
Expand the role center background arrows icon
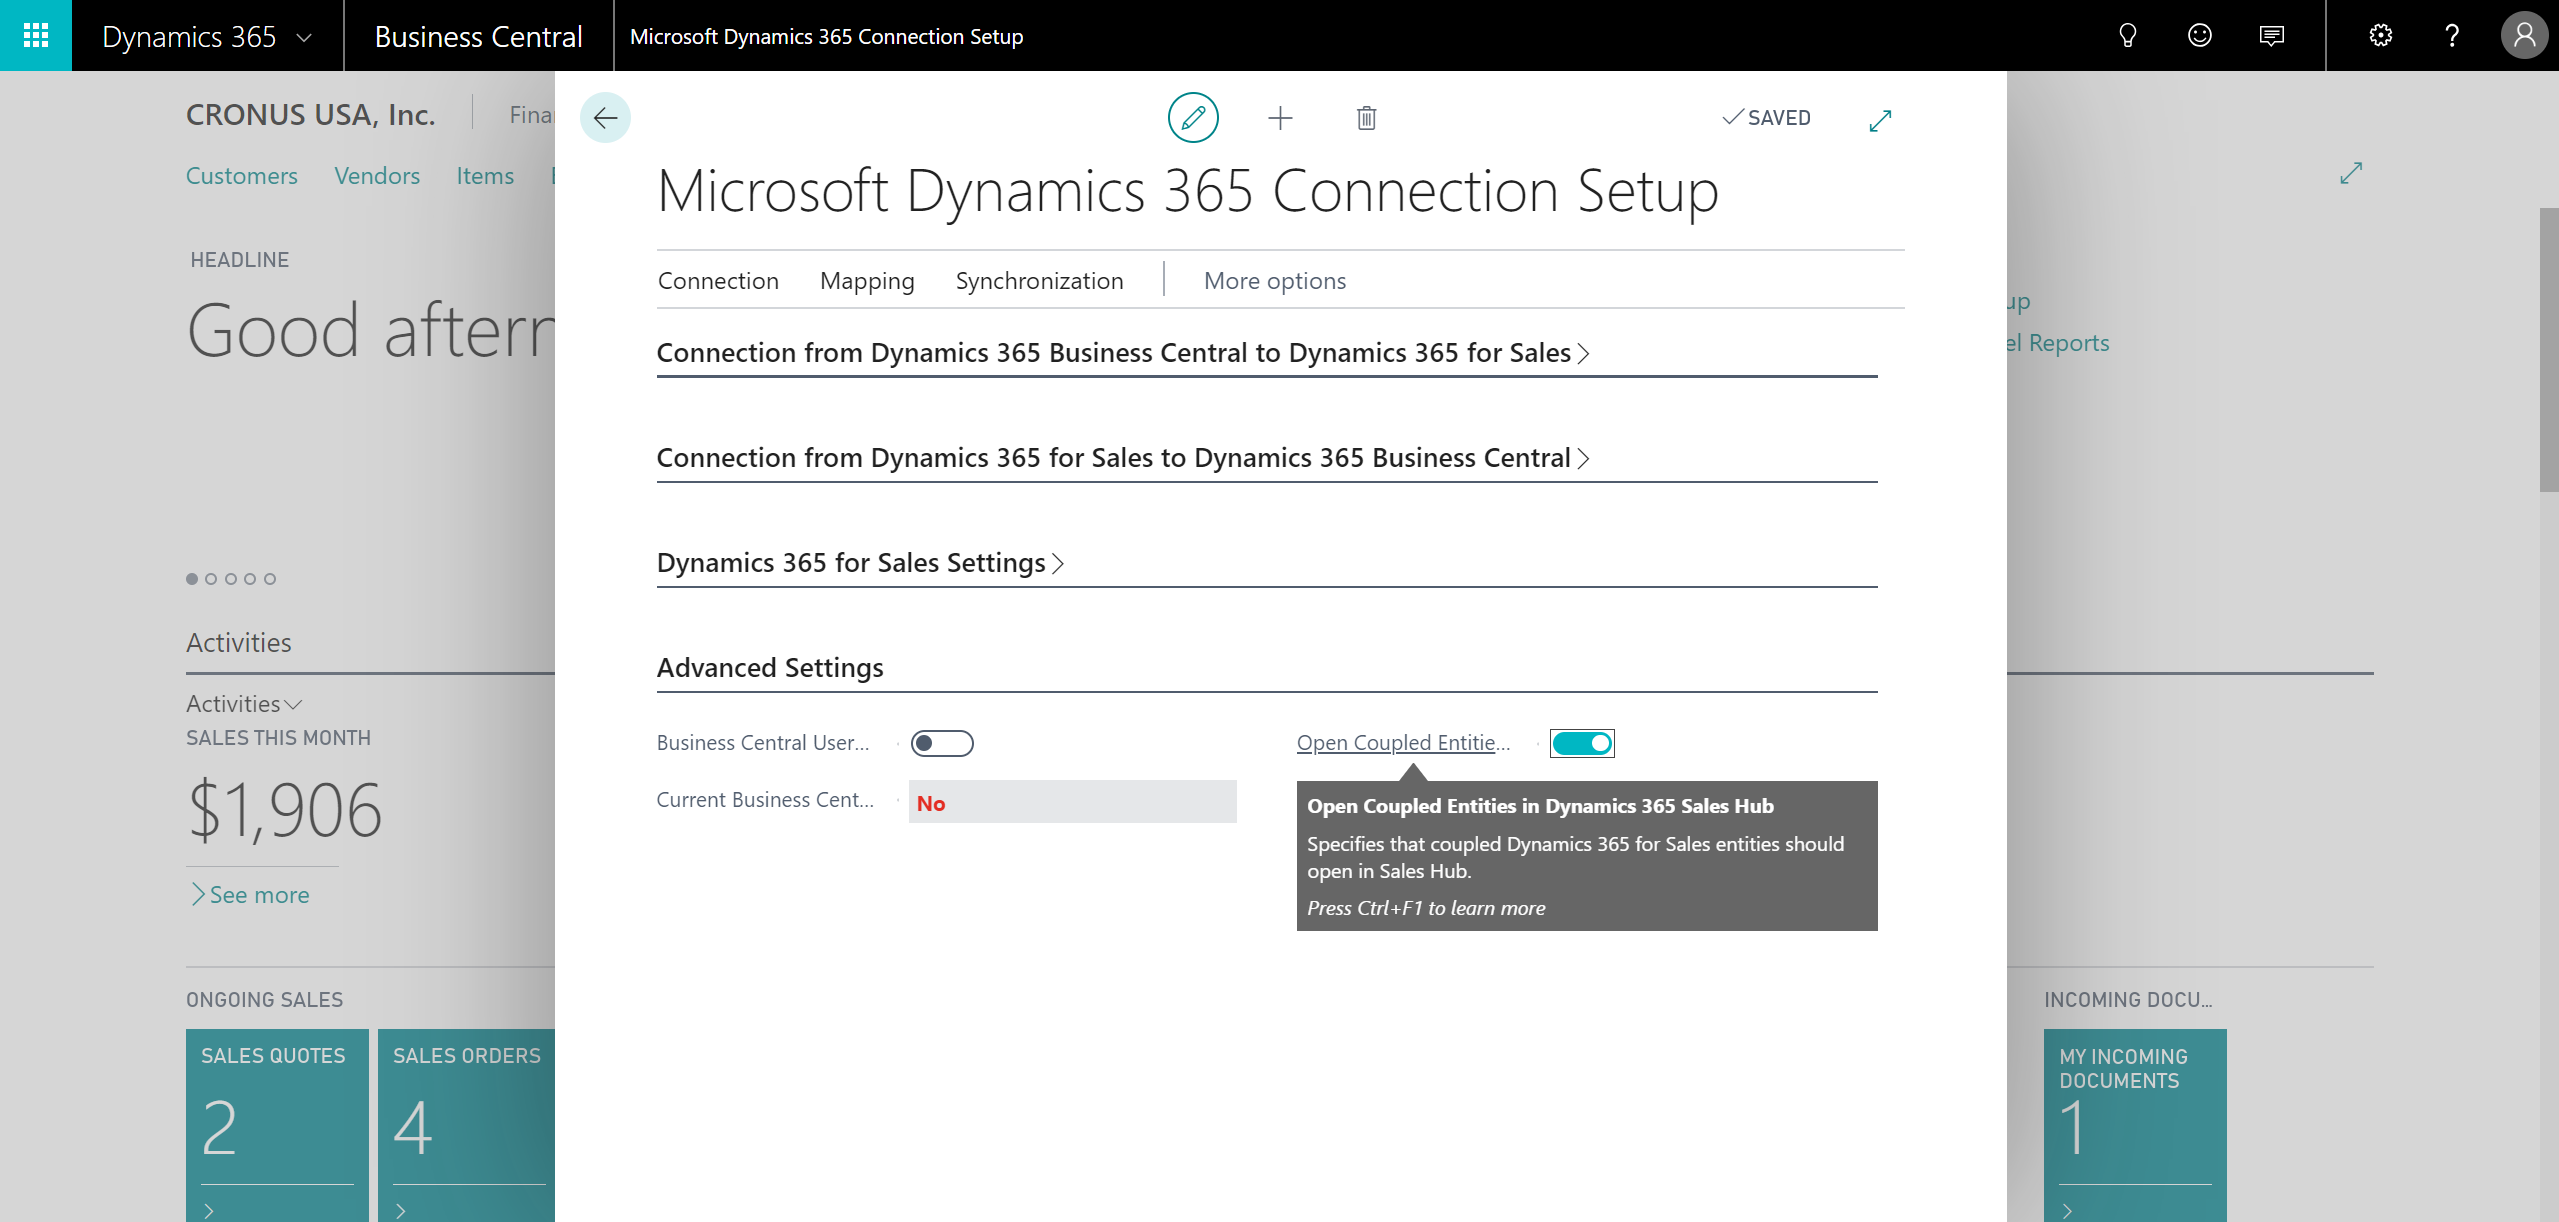[2351, 173]
